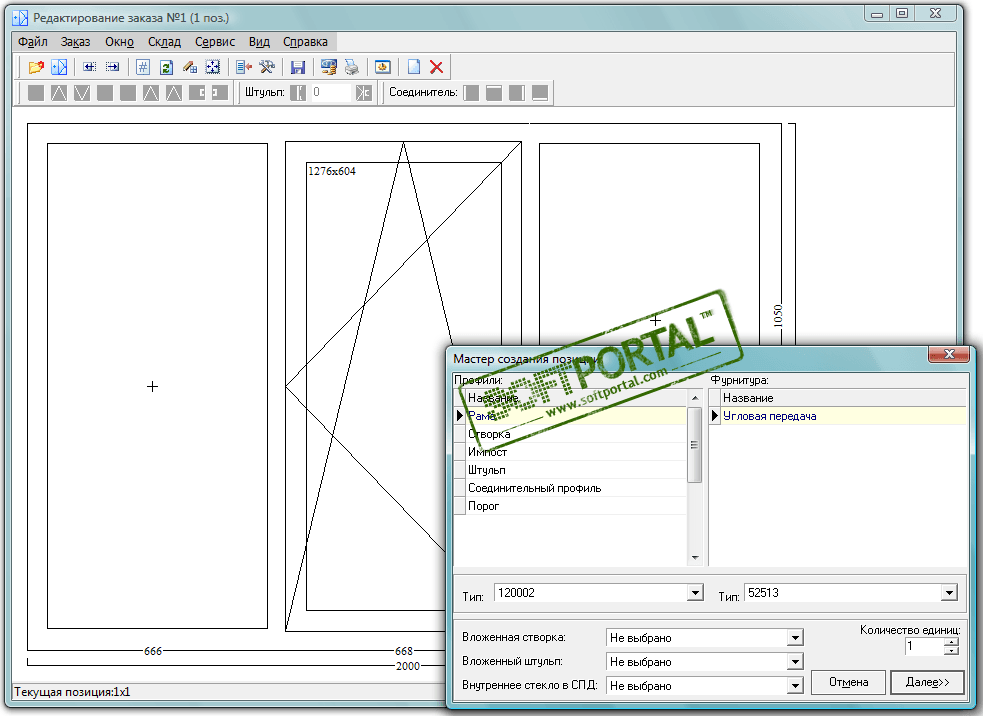
Task: Click the icon left of the Штульп field
Action: point(298,93)
